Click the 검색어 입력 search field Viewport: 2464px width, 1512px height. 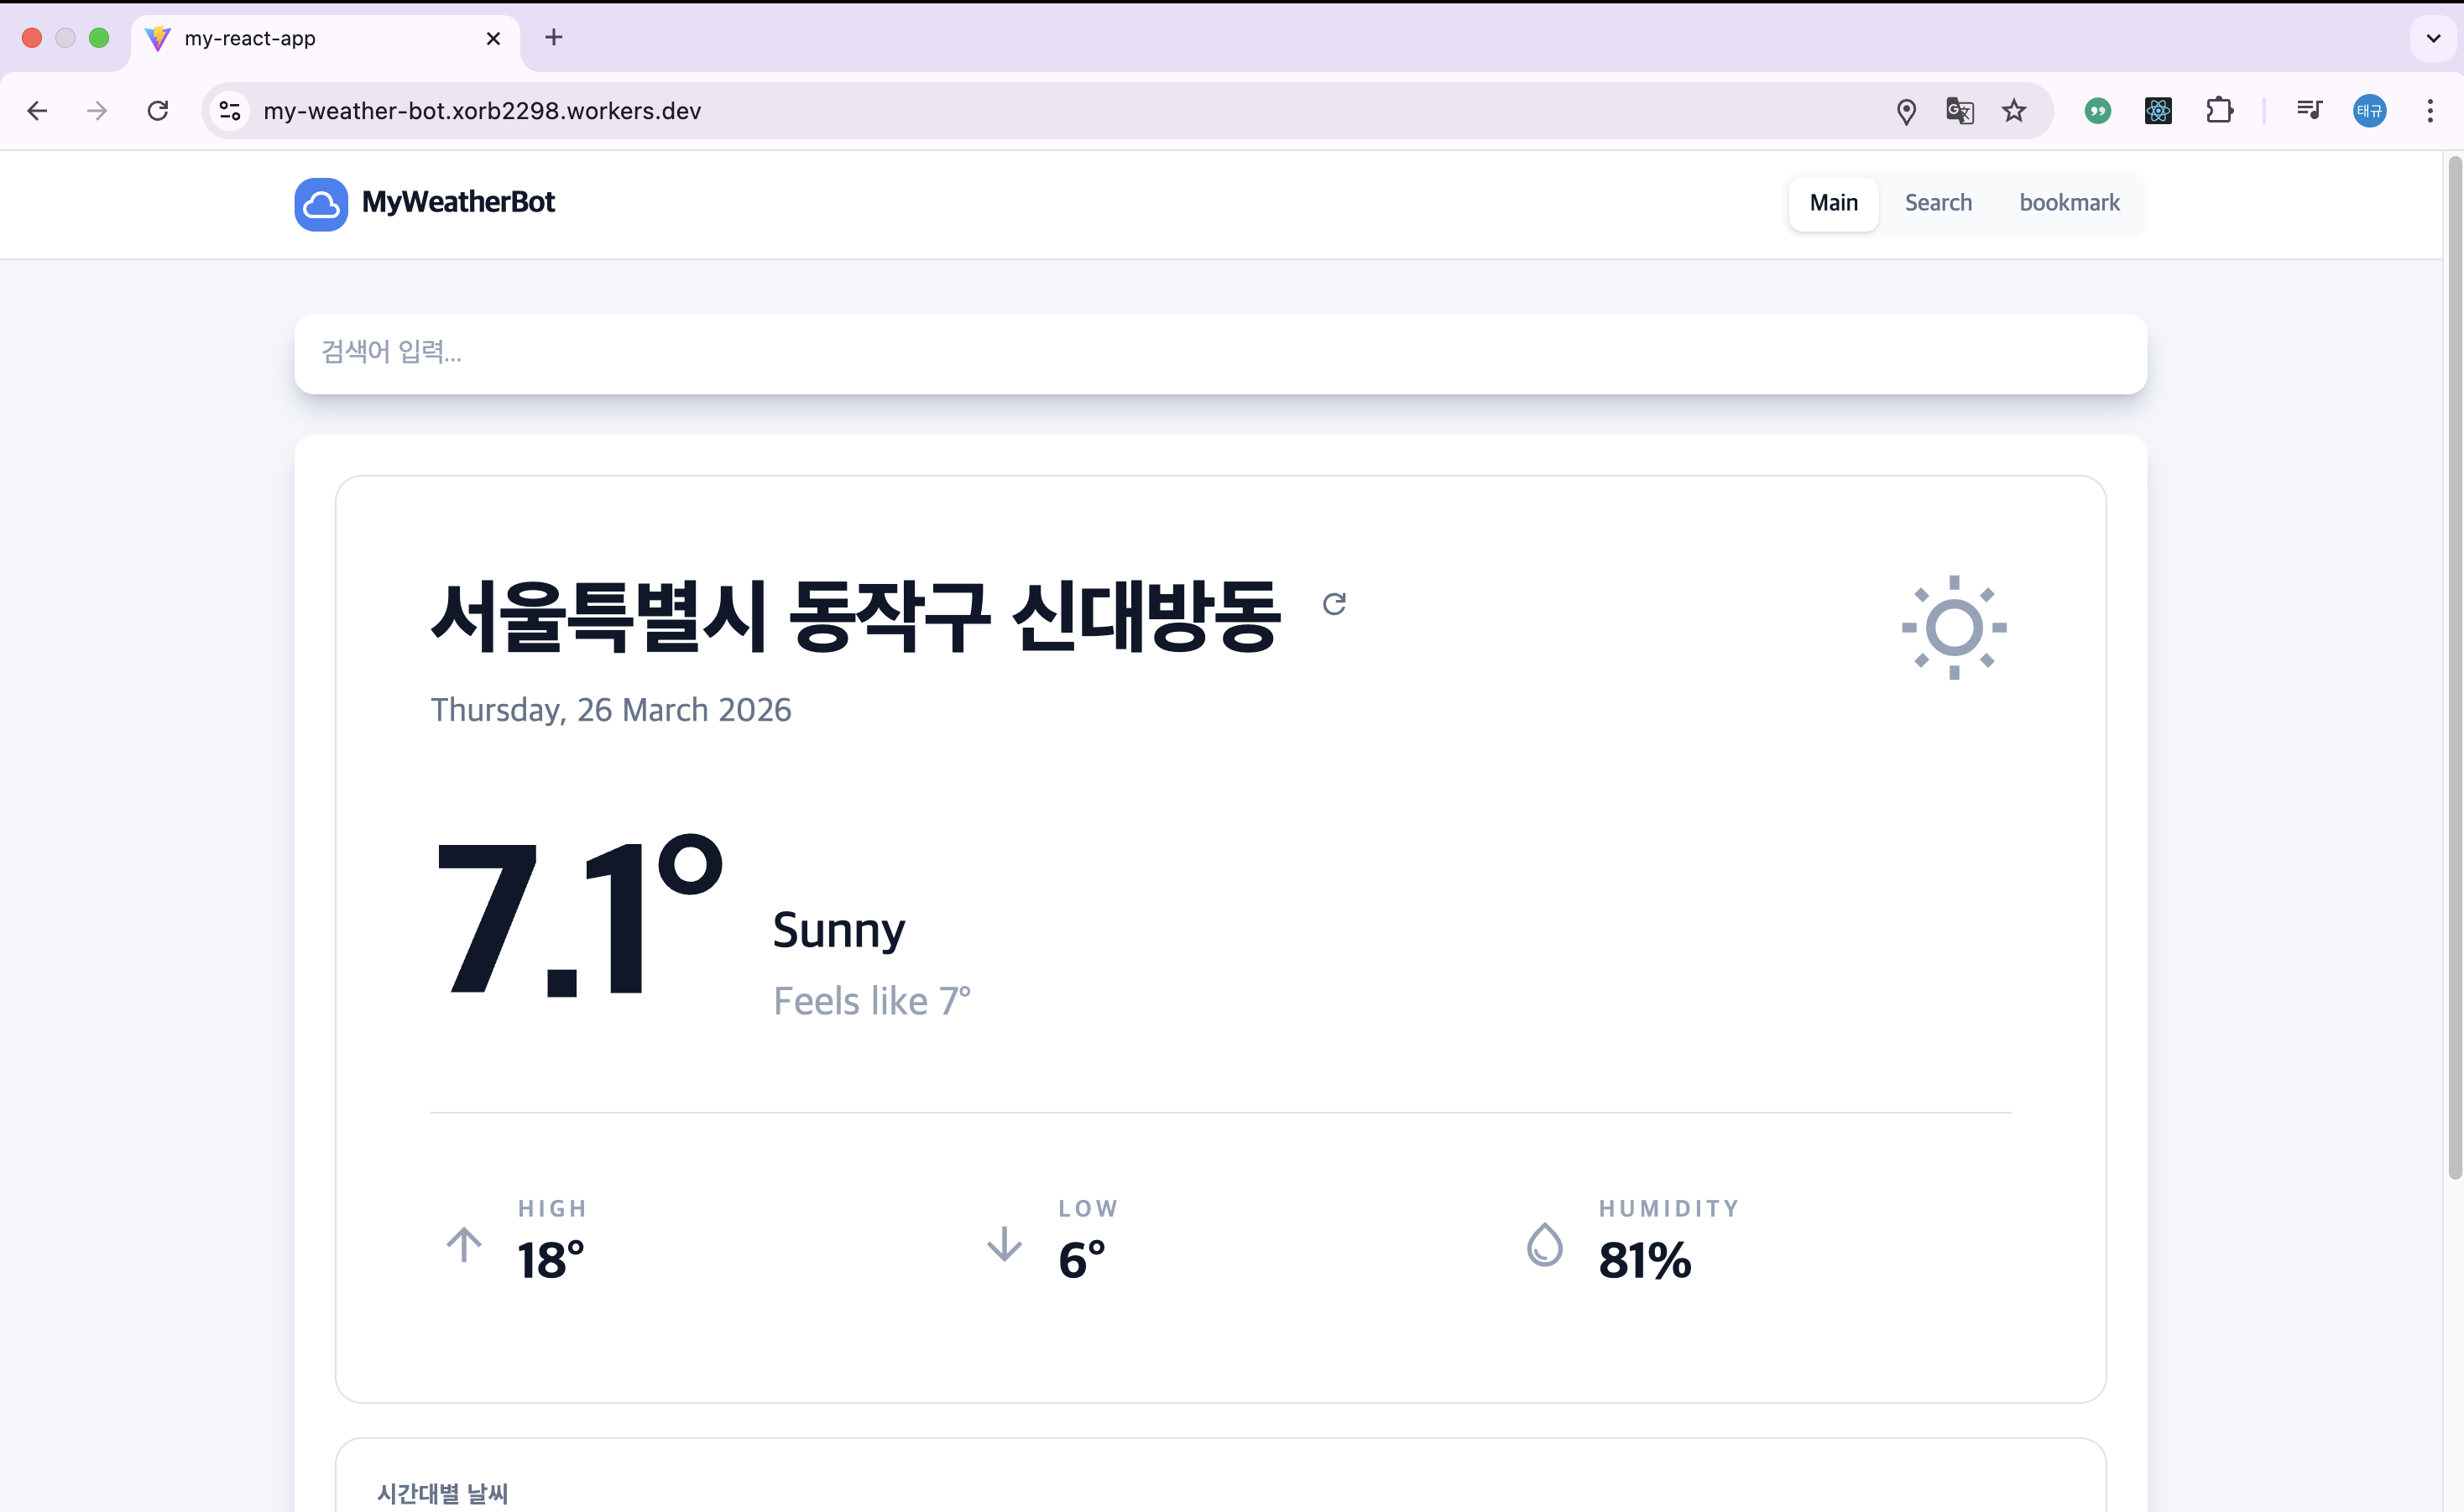point(1220,353)
